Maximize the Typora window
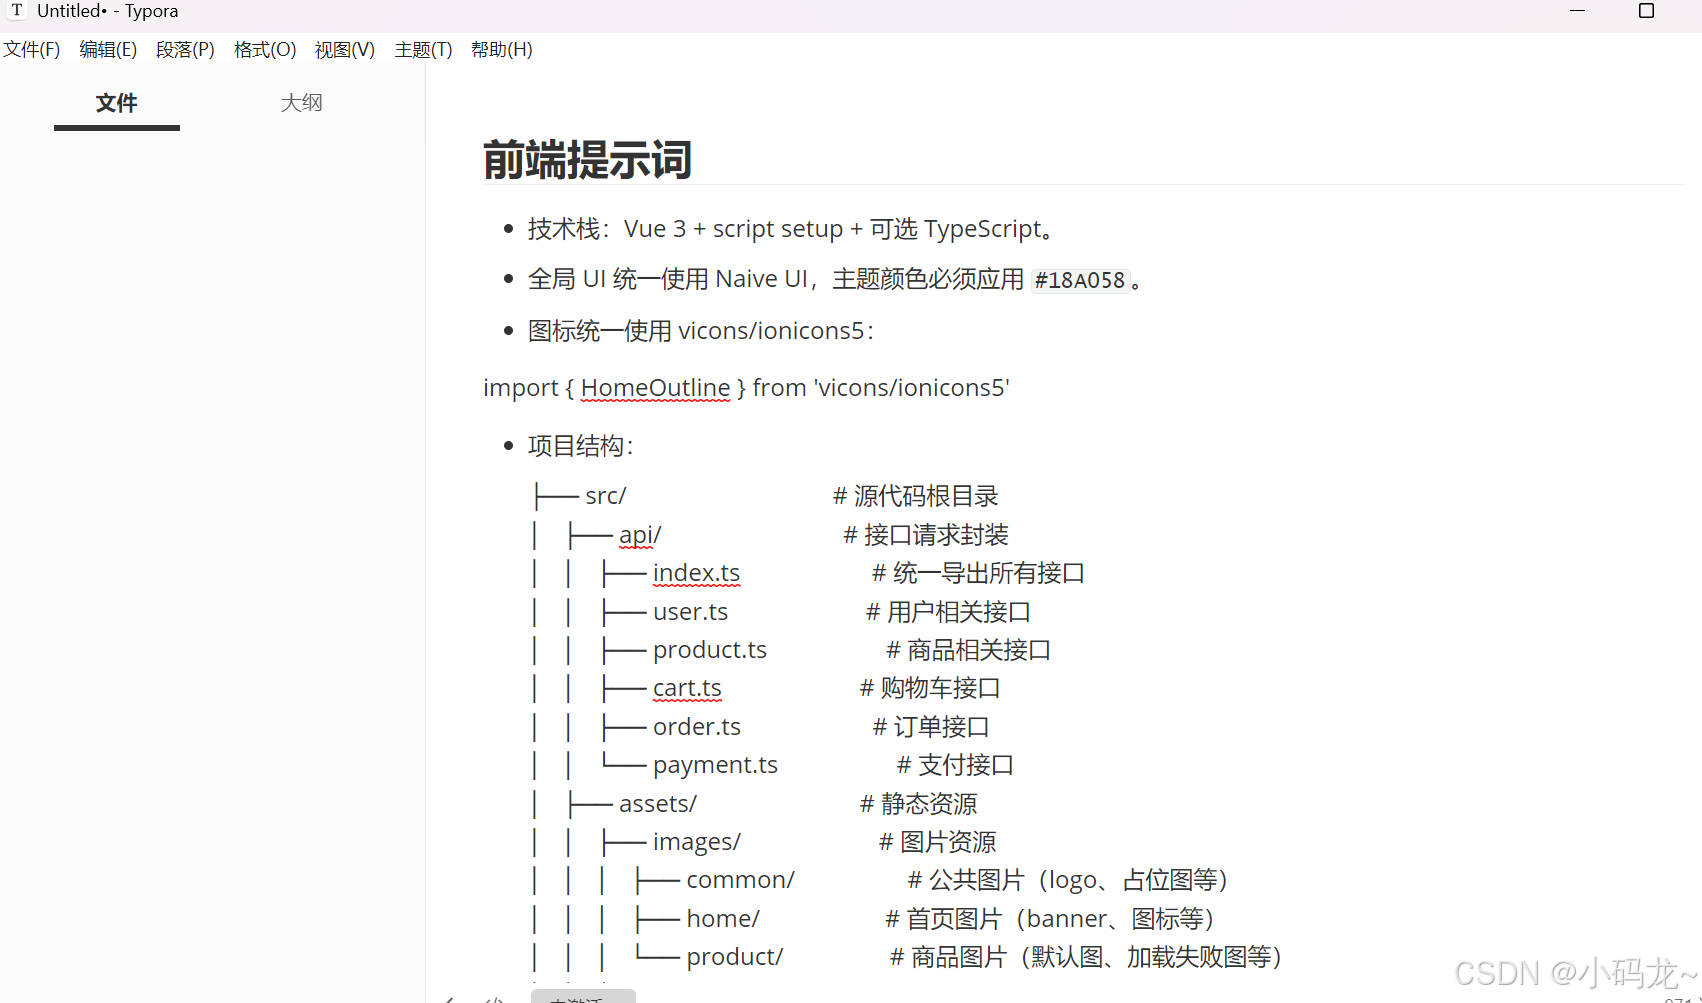This screenshot has width=1702, height=1003. 1646,11
